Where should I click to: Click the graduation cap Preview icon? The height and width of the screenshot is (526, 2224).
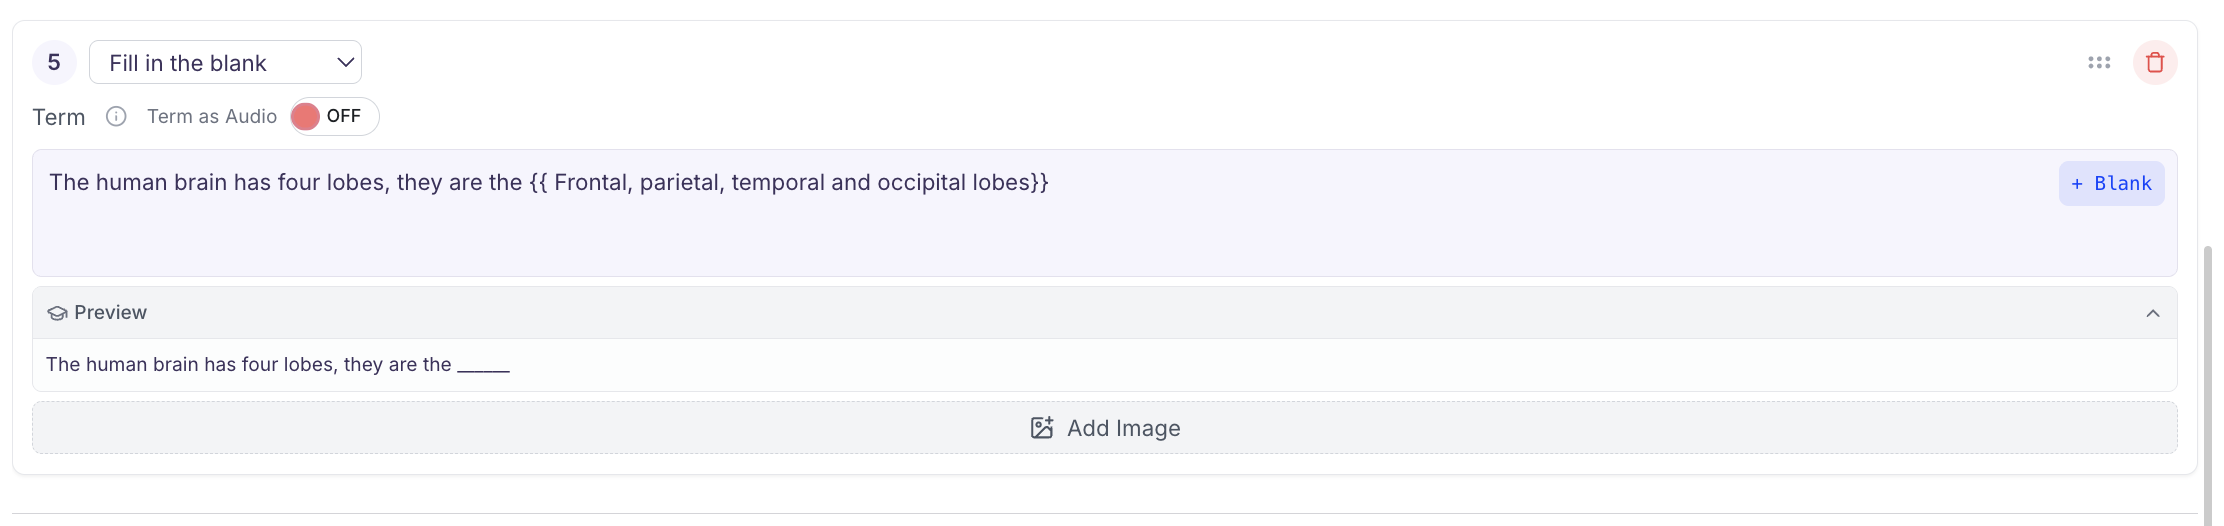[57, 313]
